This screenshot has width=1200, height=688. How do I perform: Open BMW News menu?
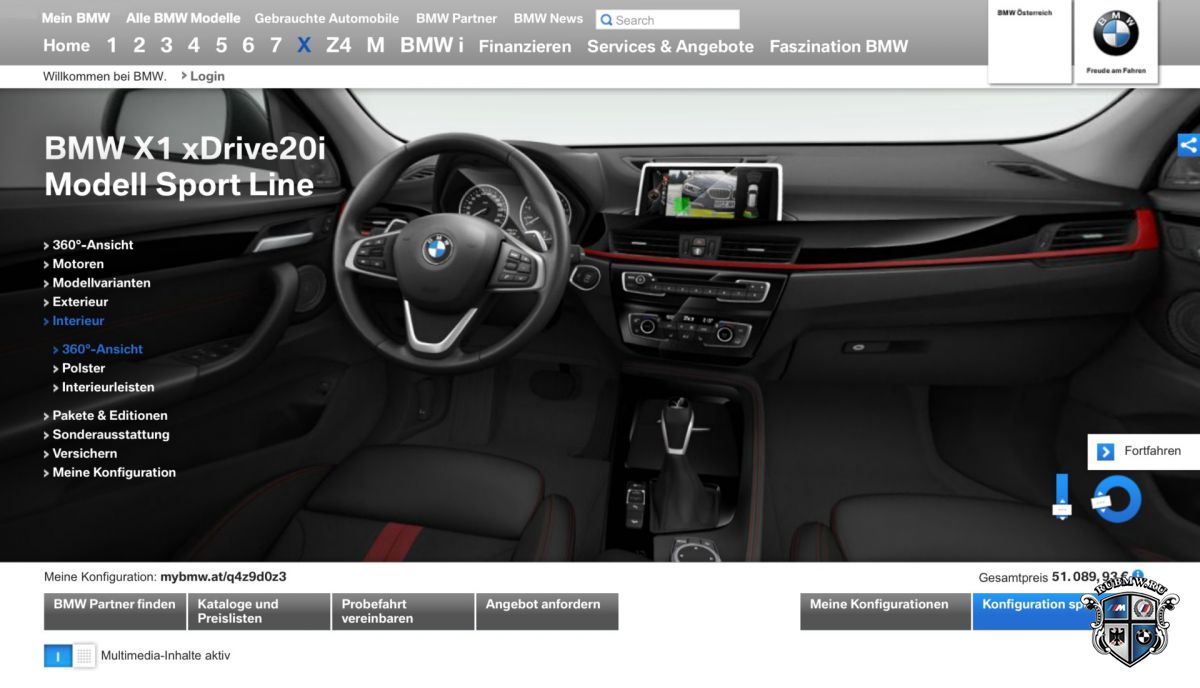(548, 18)
